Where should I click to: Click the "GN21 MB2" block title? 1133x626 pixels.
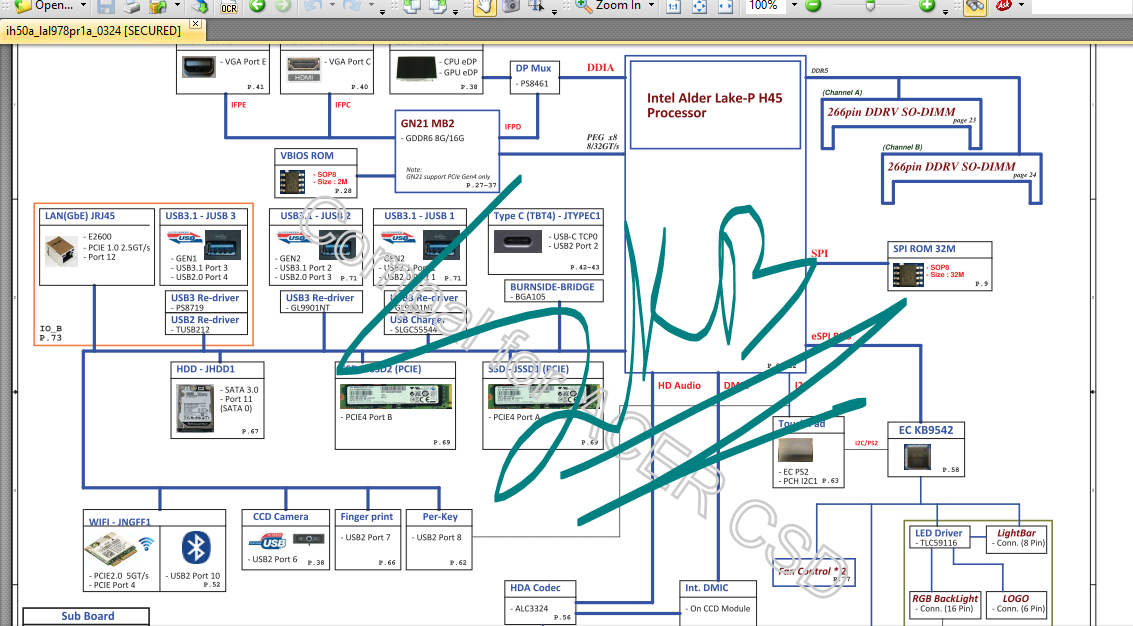tap(428, 124)
